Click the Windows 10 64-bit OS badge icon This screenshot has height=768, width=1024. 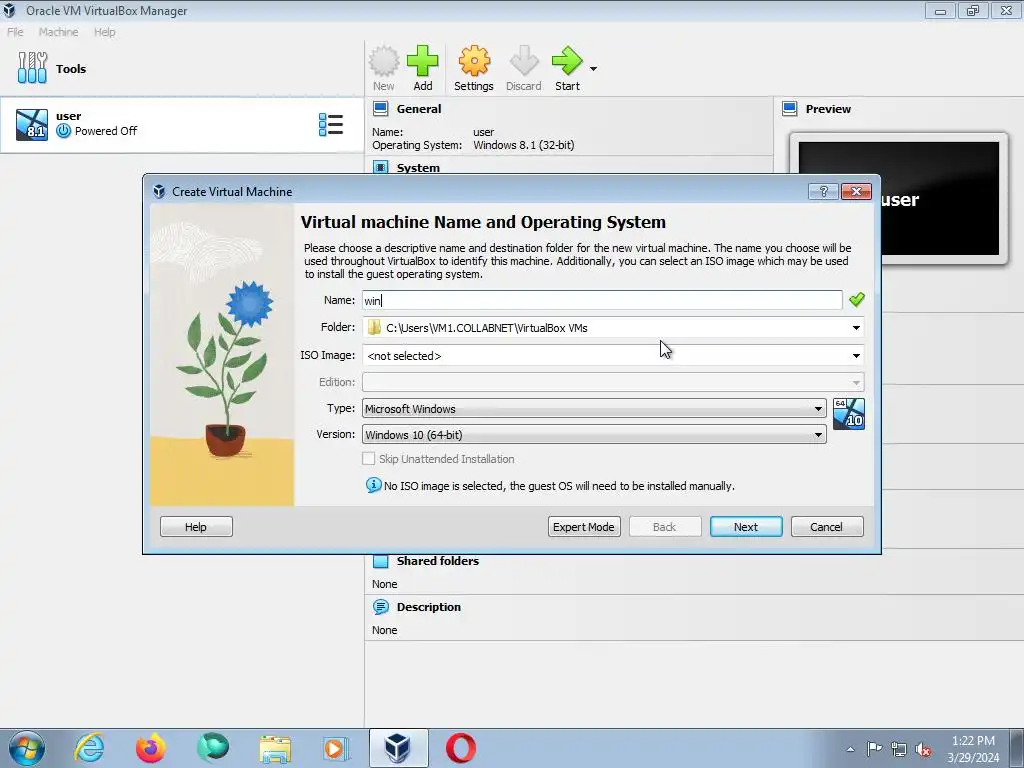pyautogui.click(x=849, y=414)
